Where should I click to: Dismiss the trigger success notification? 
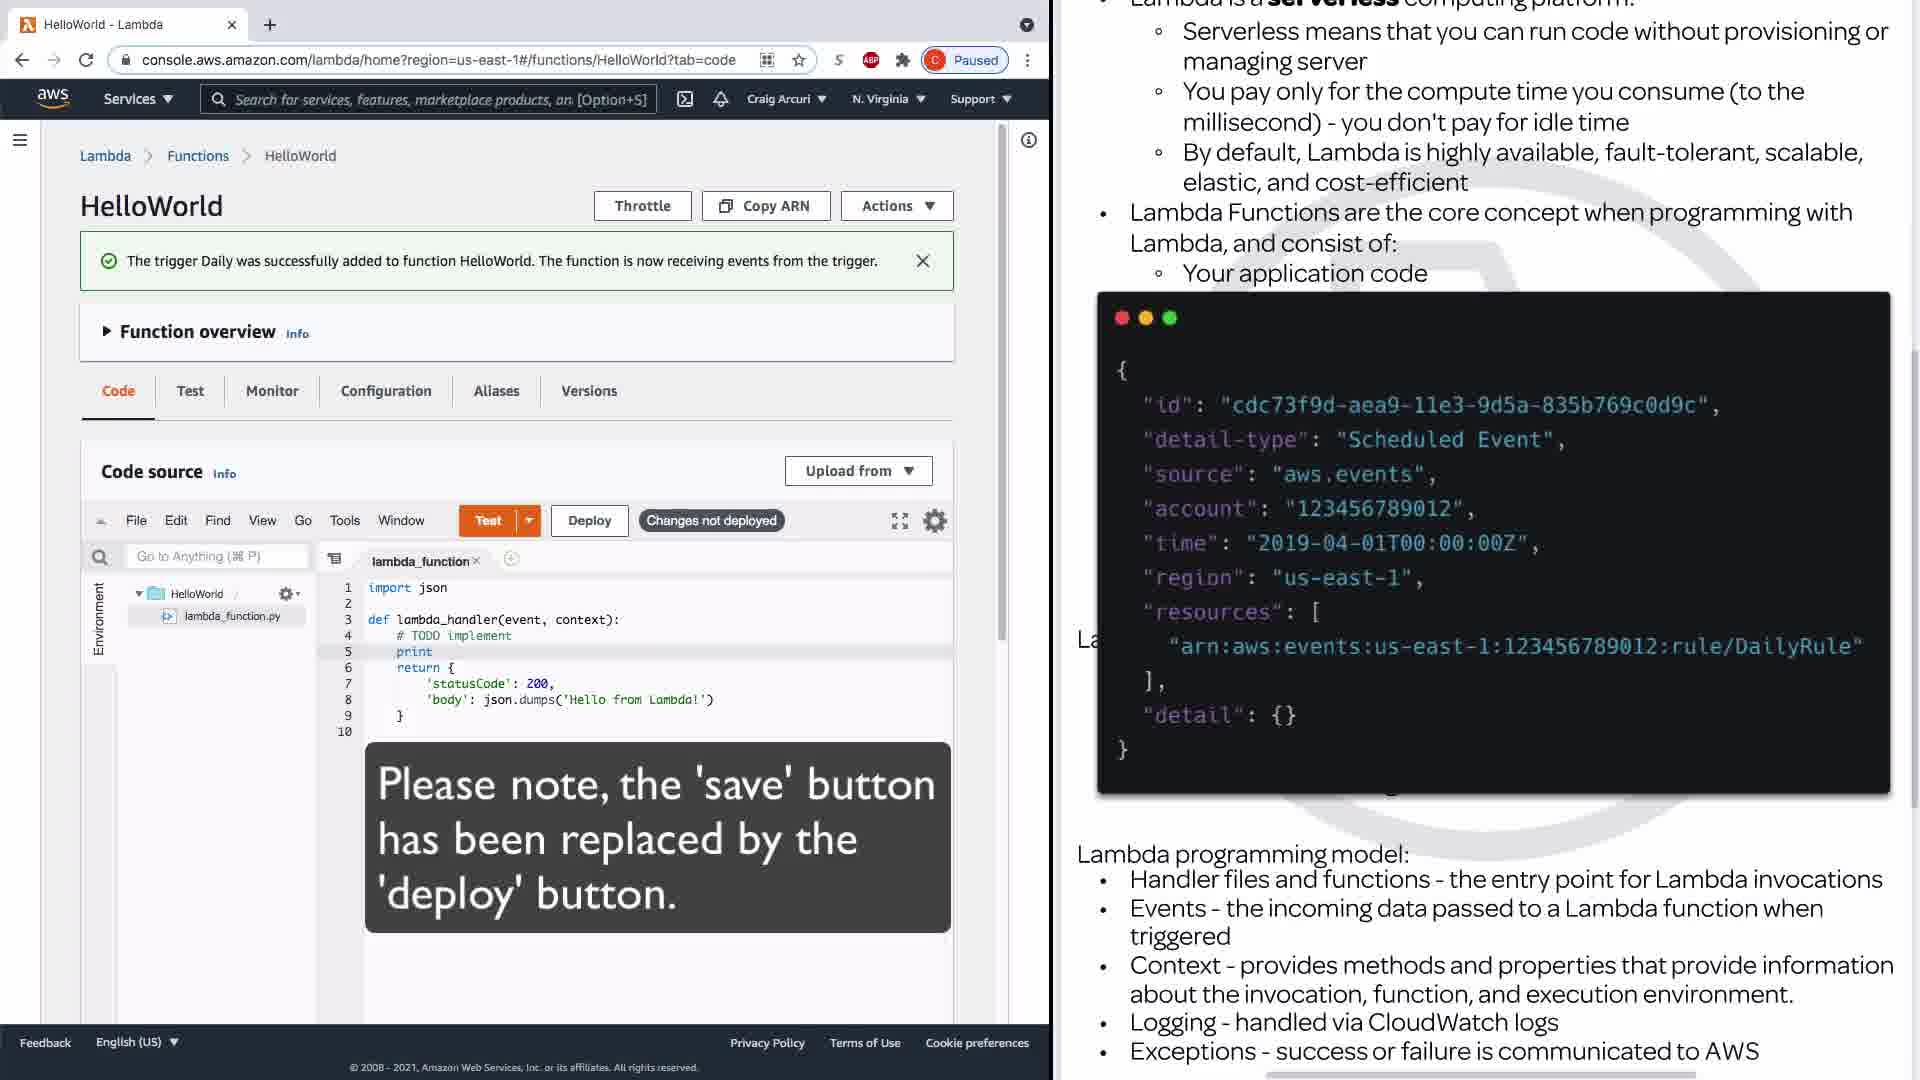[922, 261]
